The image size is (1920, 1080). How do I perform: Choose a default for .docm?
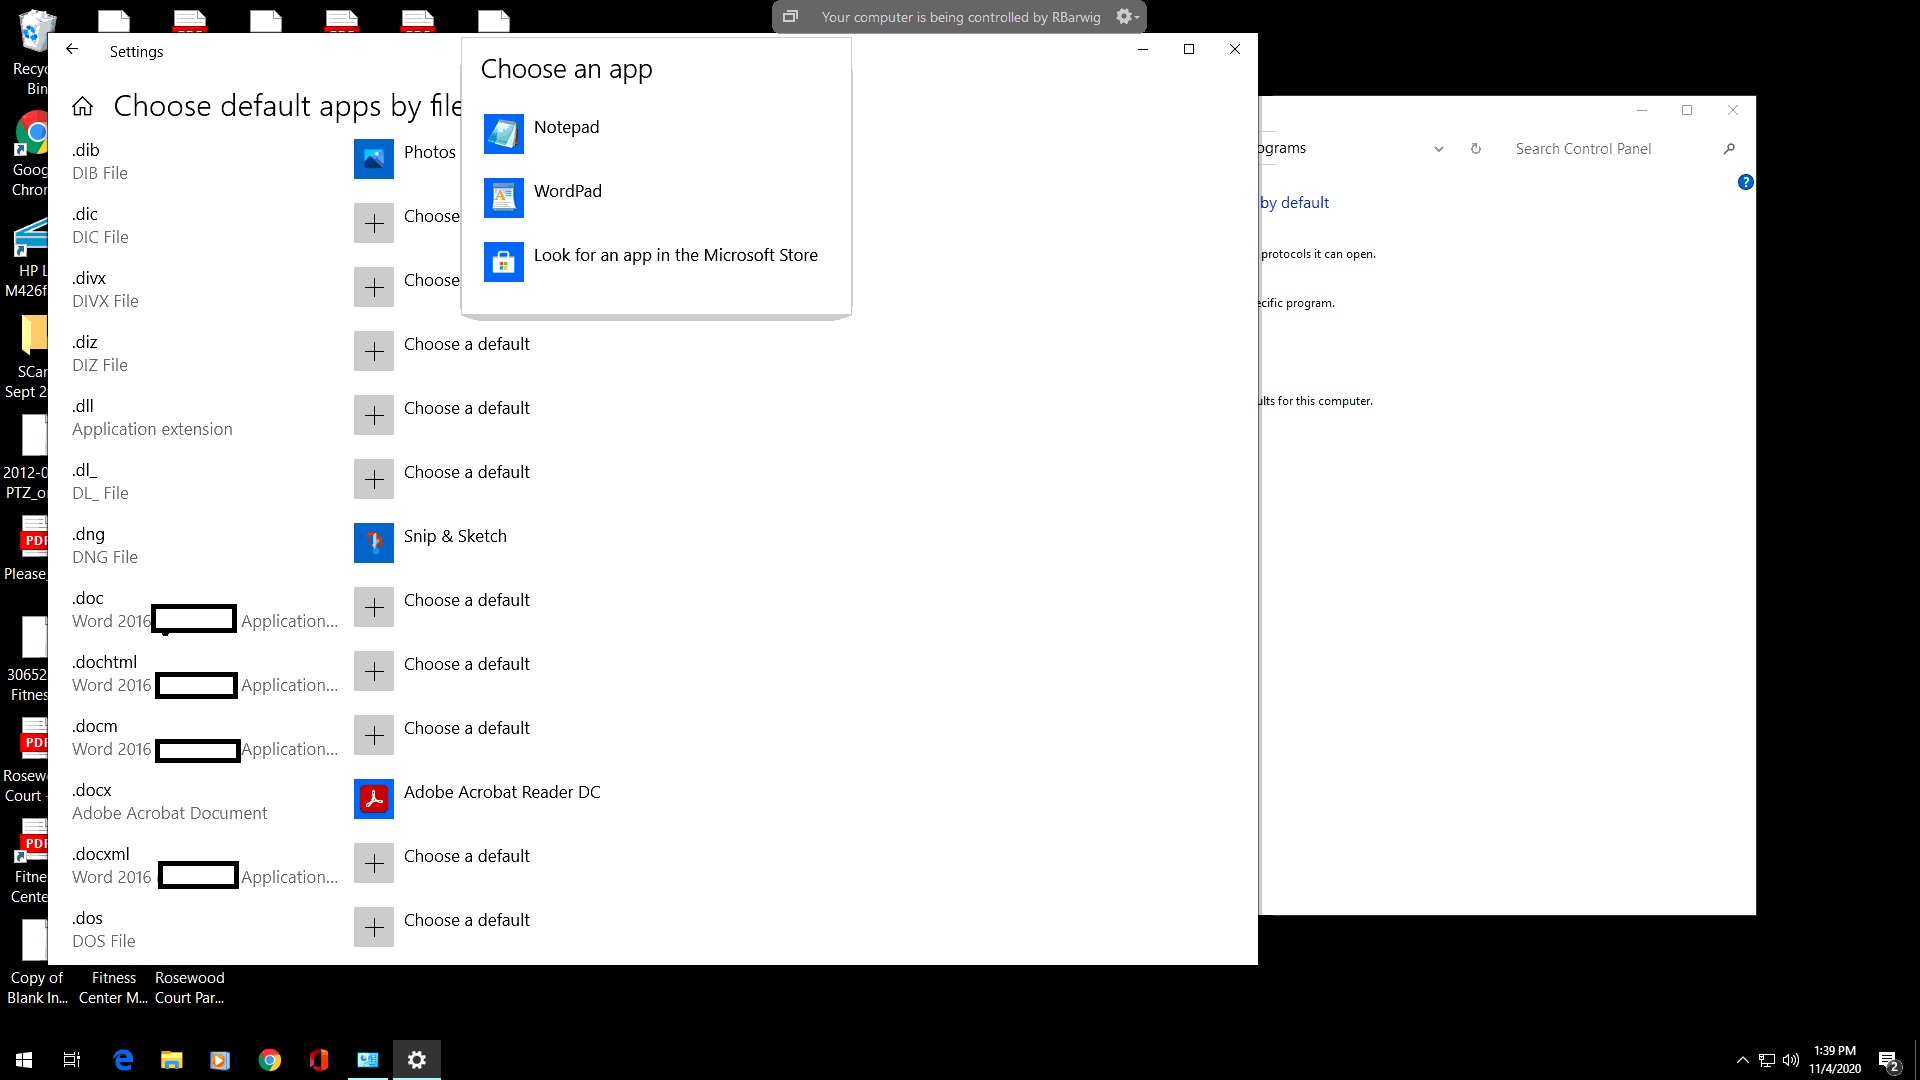pos(466,728)
